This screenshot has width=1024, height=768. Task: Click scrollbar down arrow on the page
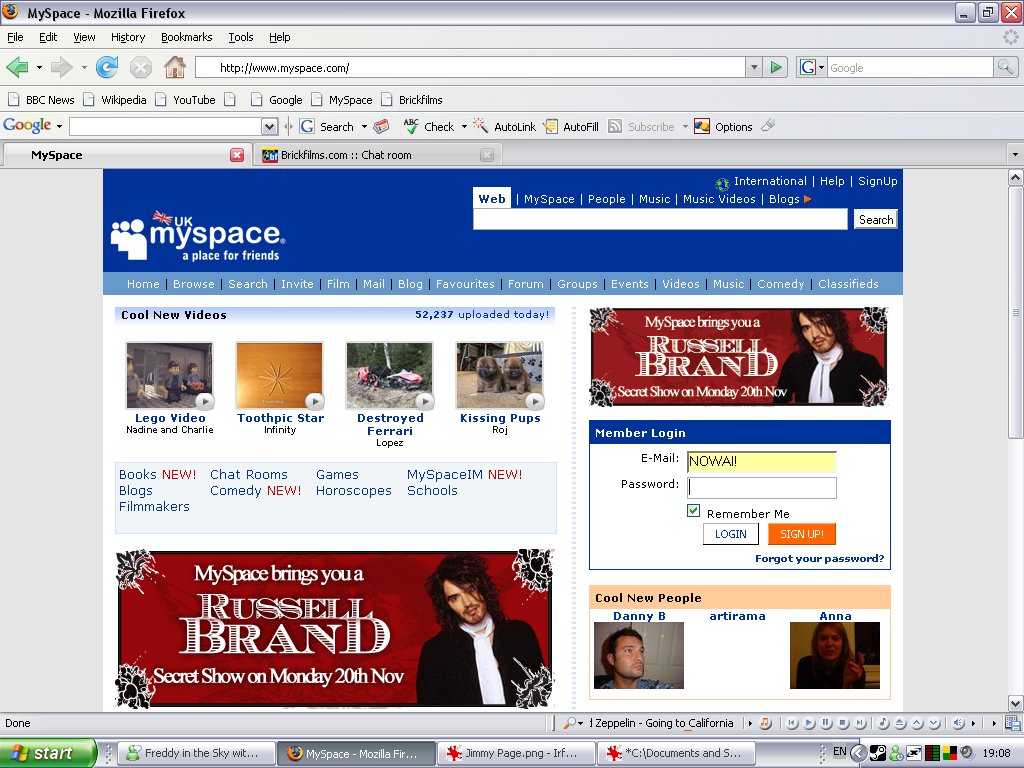[1015, 703]
